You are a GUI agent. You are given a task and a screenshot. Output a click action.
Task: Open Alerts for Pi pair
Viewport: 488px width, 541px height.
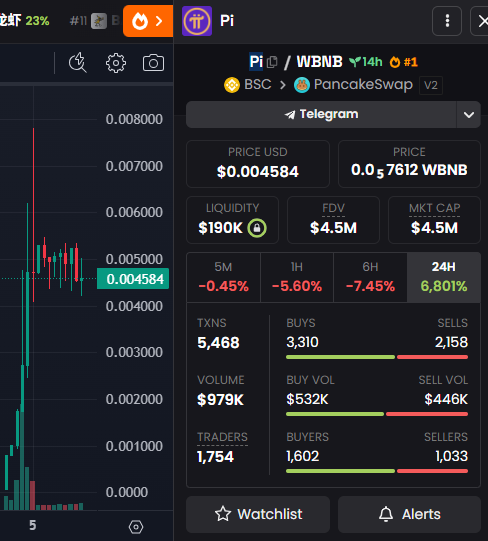click(x=409, y=514)
